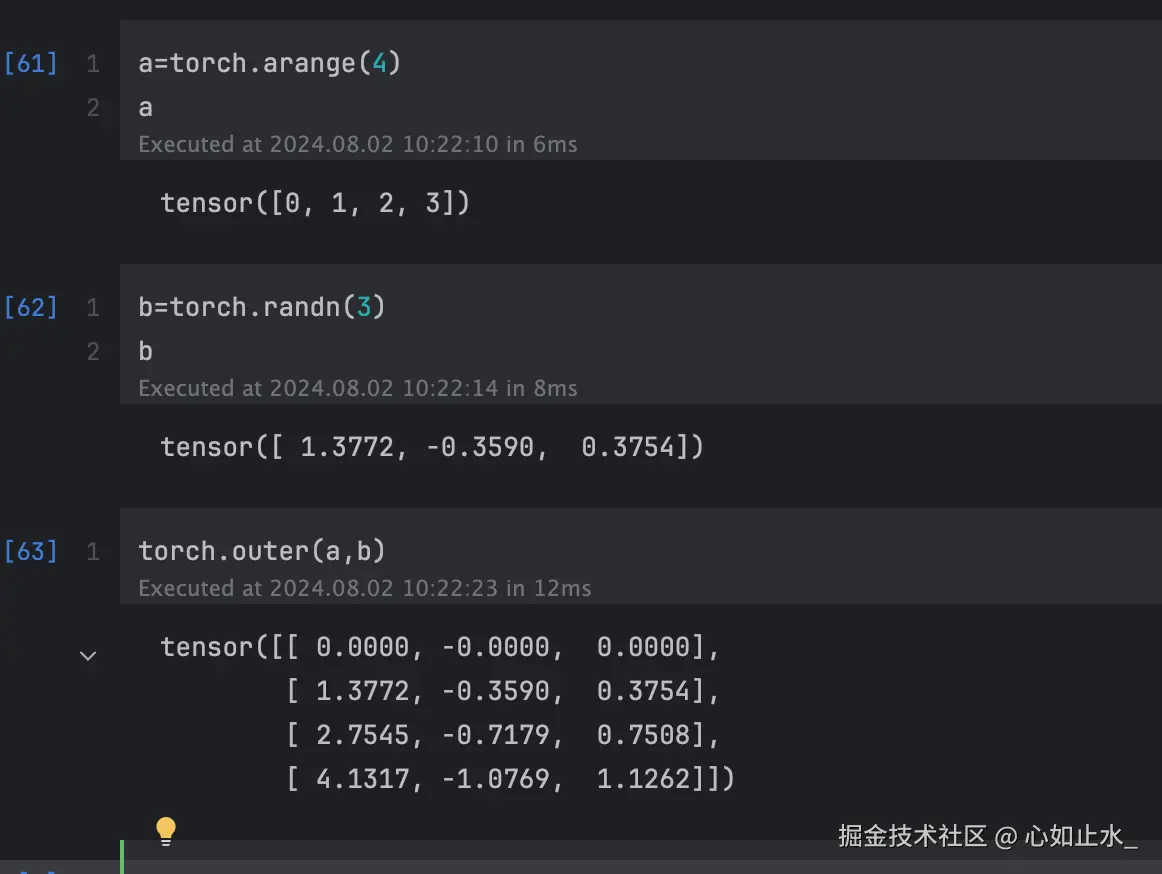Click the last row starting with 4.1317

(x=510, y=779)
